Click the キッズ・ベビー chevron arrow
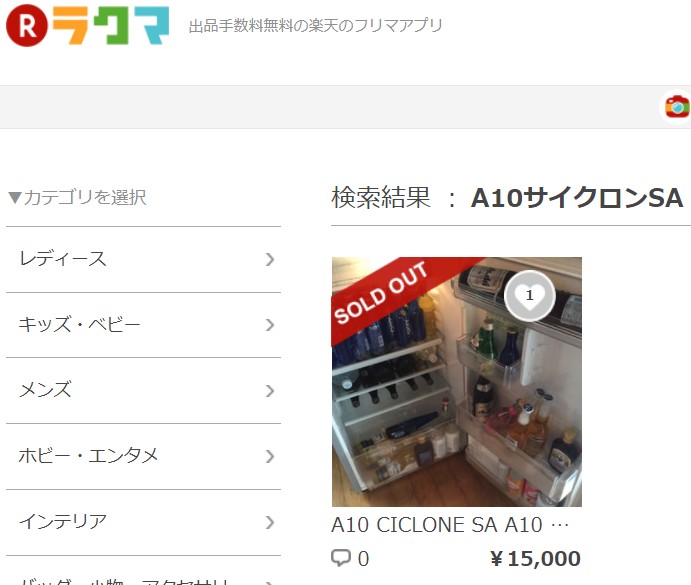 [x=270, y=325]
